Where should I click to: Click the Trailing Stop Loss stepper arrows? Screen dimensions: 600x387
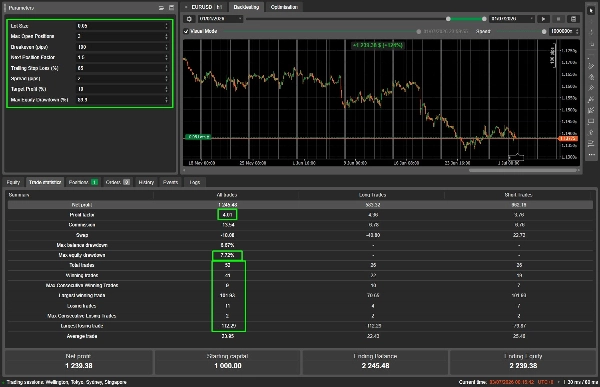(x=166, y=68)
